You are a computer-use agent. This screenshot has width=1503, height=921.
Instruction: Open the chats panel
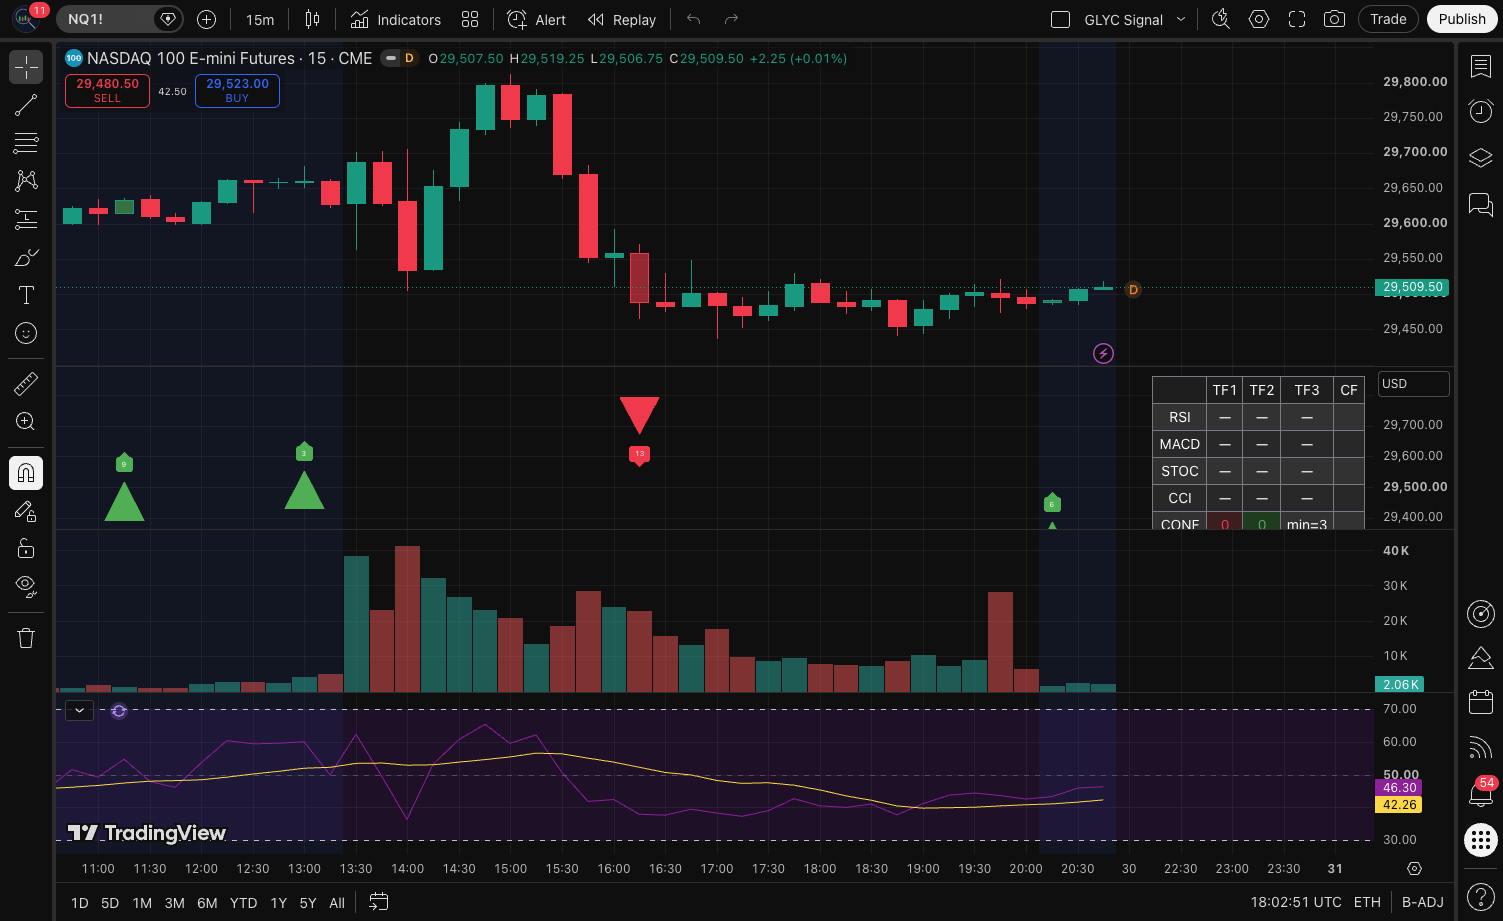coord(1481,203)
